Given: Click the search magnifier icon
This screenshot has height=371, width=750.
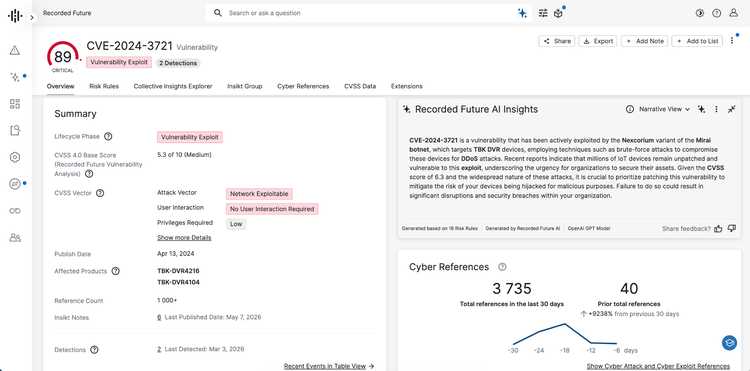Looking at the screenshot, I should click(218, 13).
